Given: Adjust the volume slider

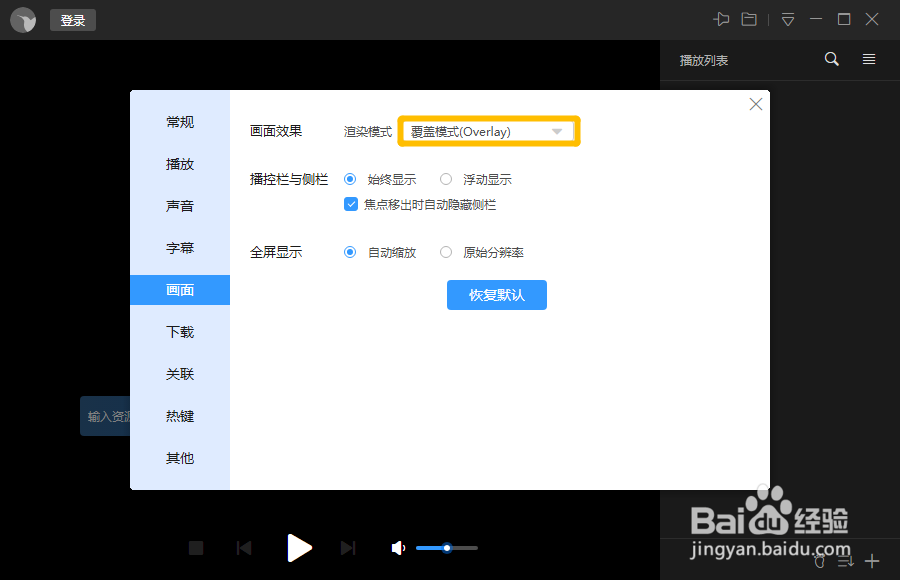Looking at the screenshot, I should 446,548.
